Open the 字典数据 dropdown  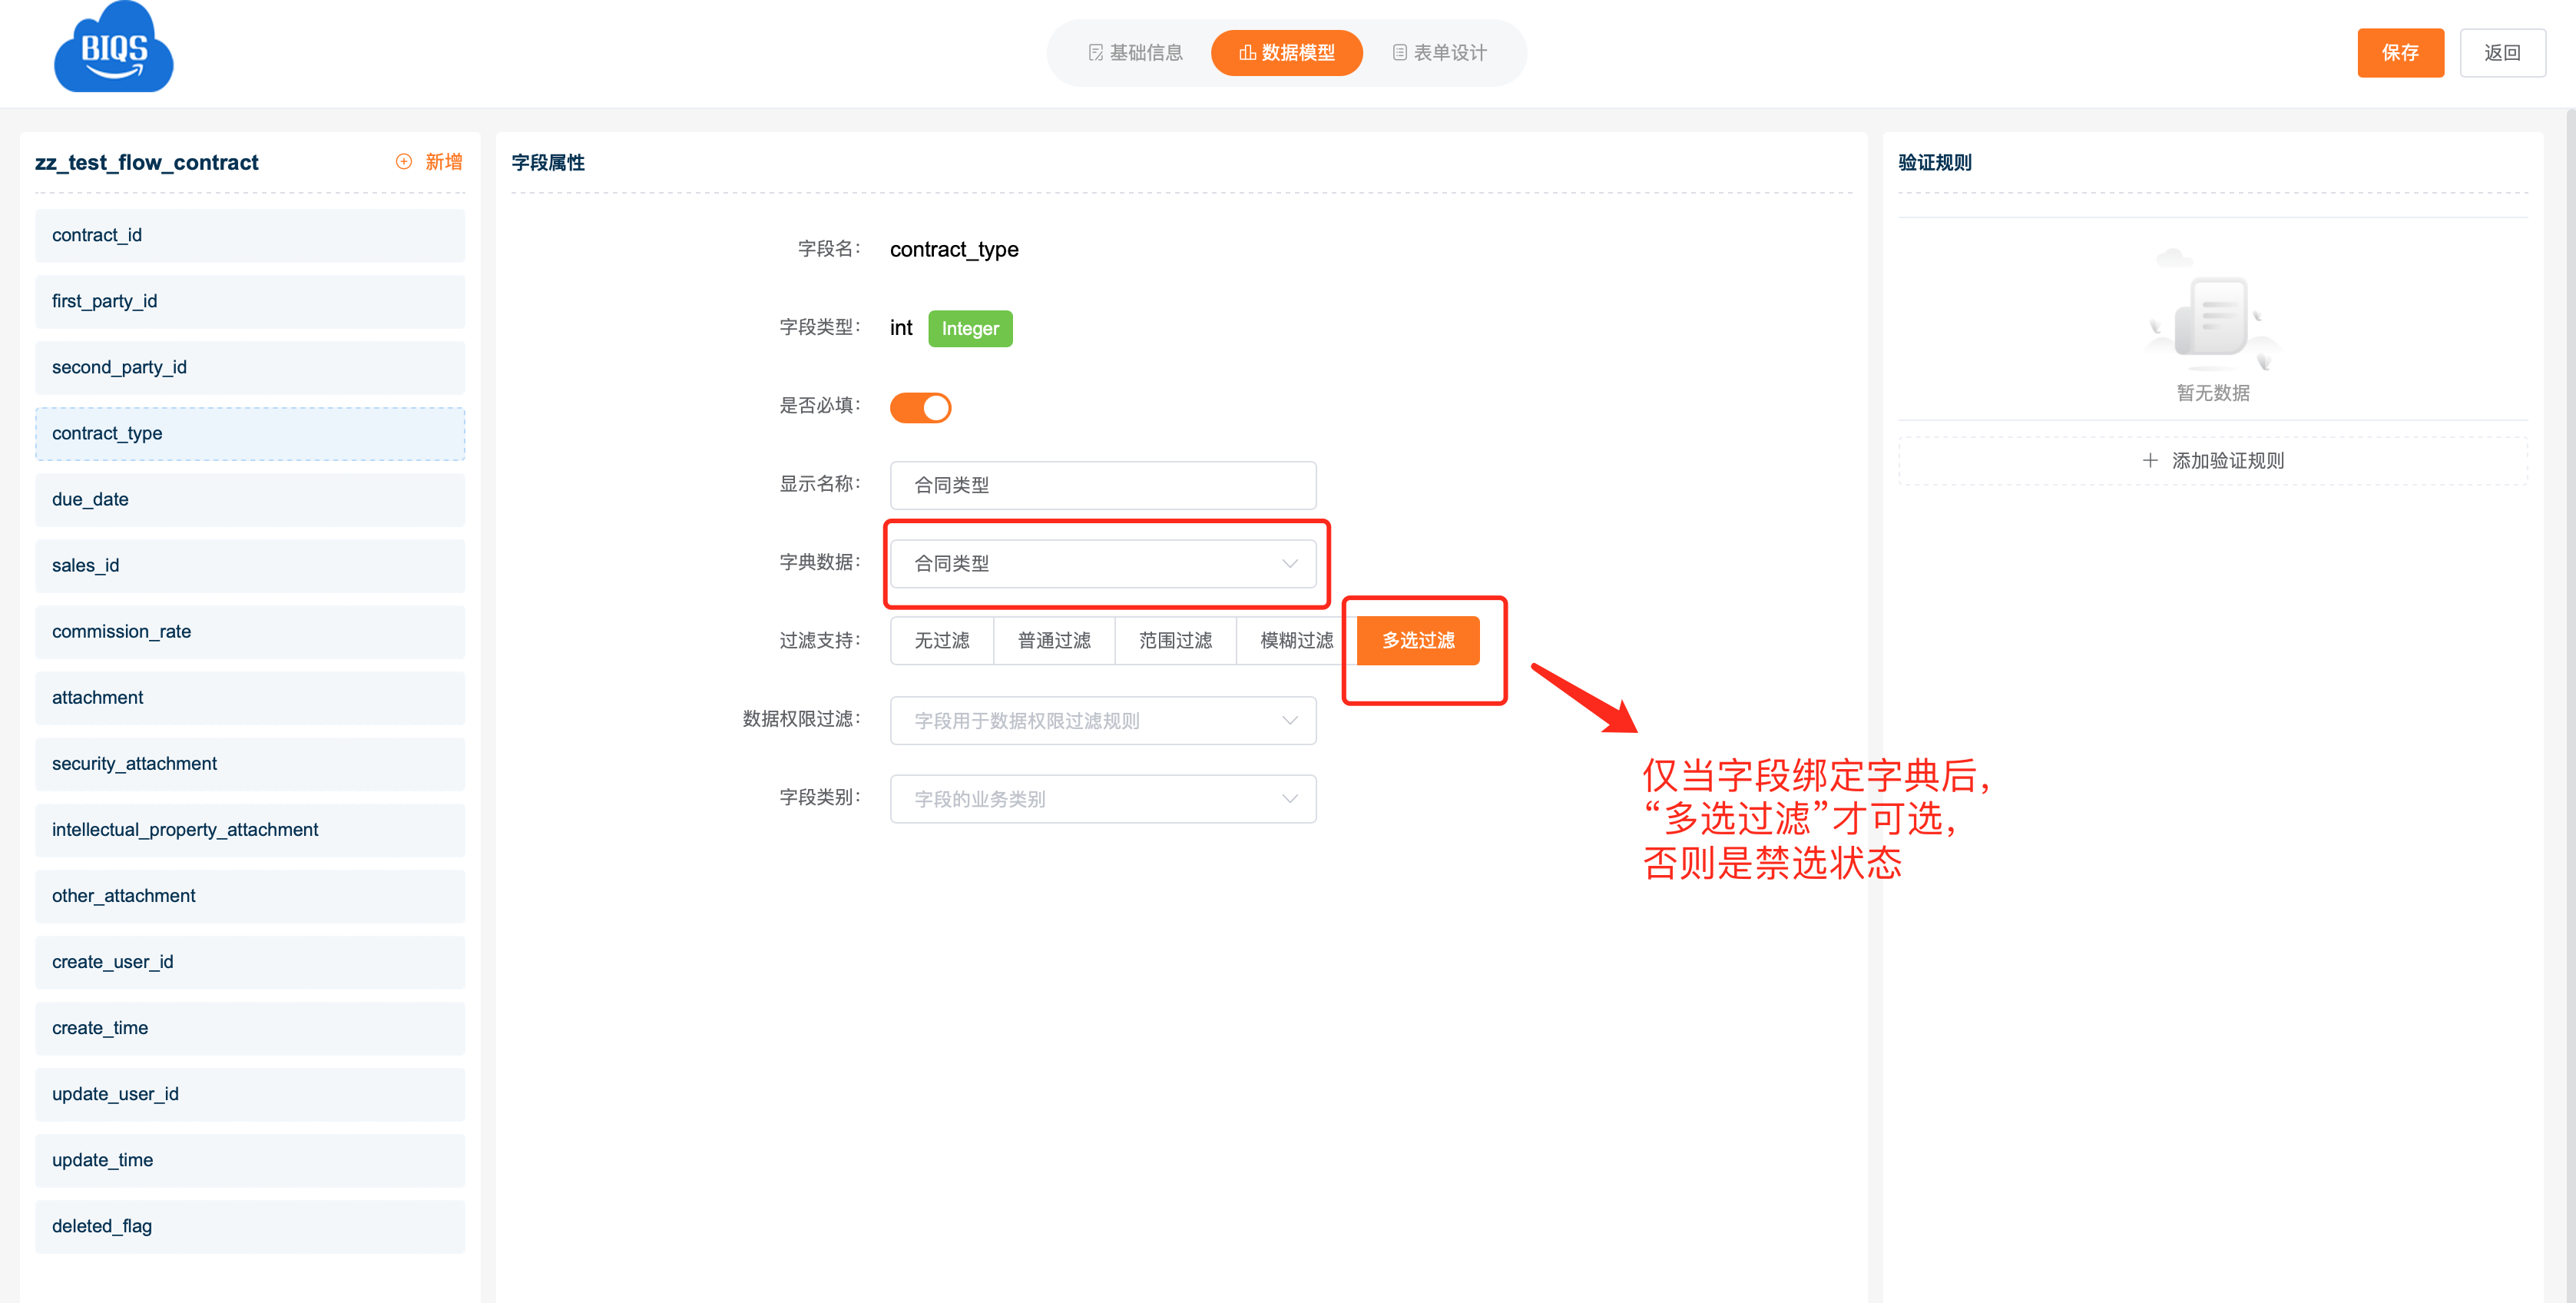(1103, 564)
